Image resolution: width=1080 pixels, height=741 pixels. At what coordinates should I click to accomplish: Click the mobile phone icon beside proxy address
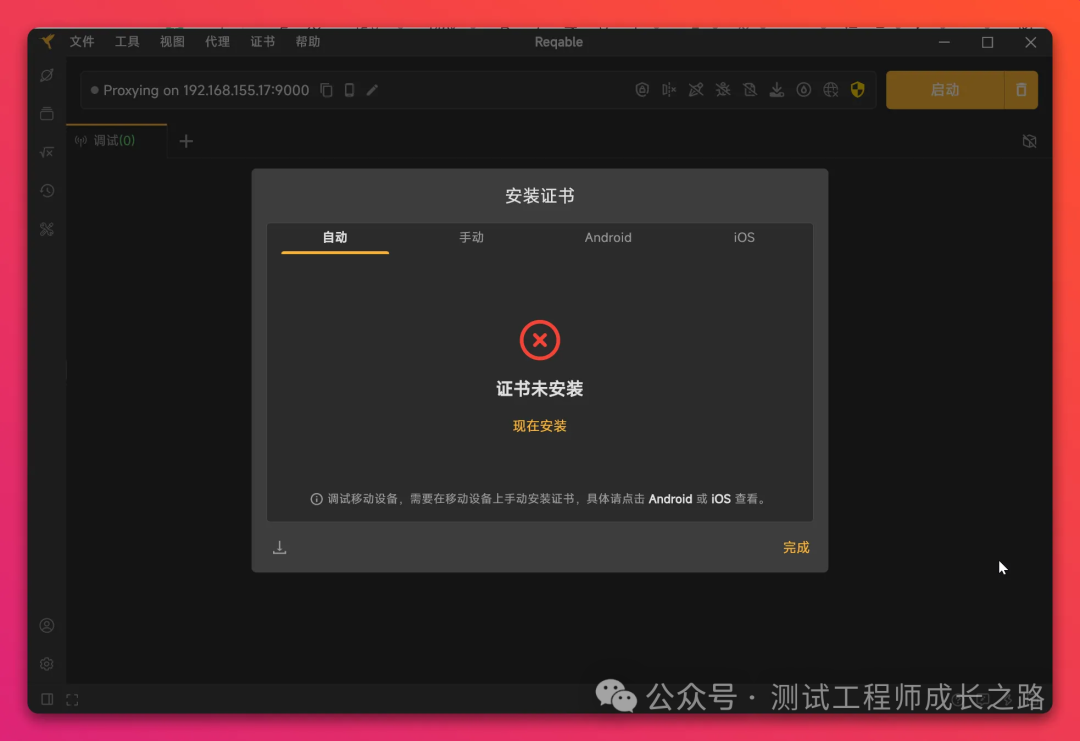pos(349,90)
